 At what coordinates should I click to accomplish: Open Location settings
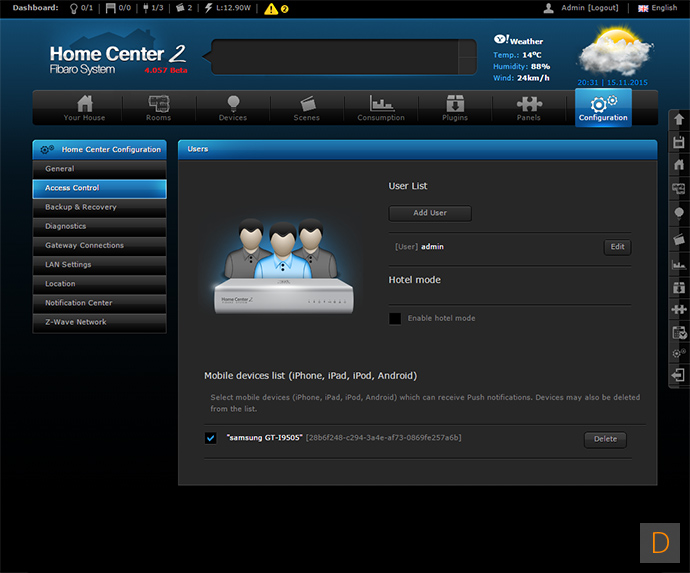coord(99,284)
